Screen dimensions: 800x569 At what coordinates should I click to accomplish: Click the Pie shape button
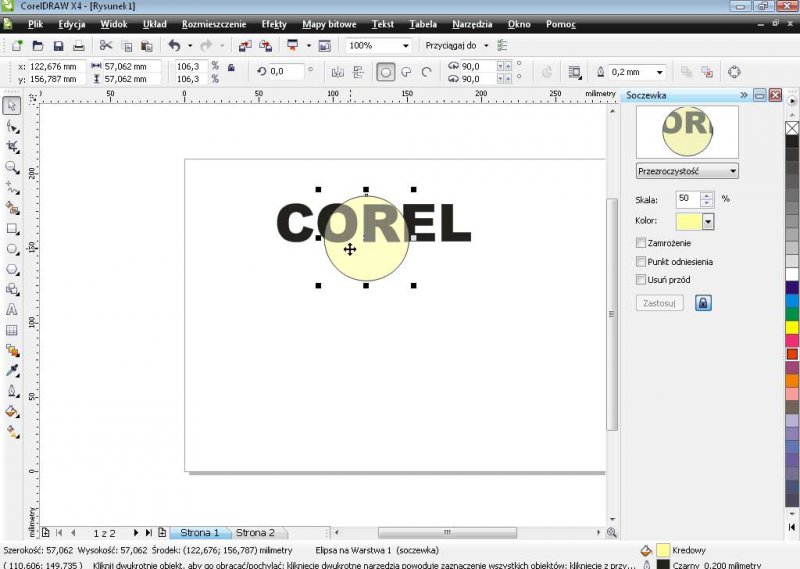406,72
